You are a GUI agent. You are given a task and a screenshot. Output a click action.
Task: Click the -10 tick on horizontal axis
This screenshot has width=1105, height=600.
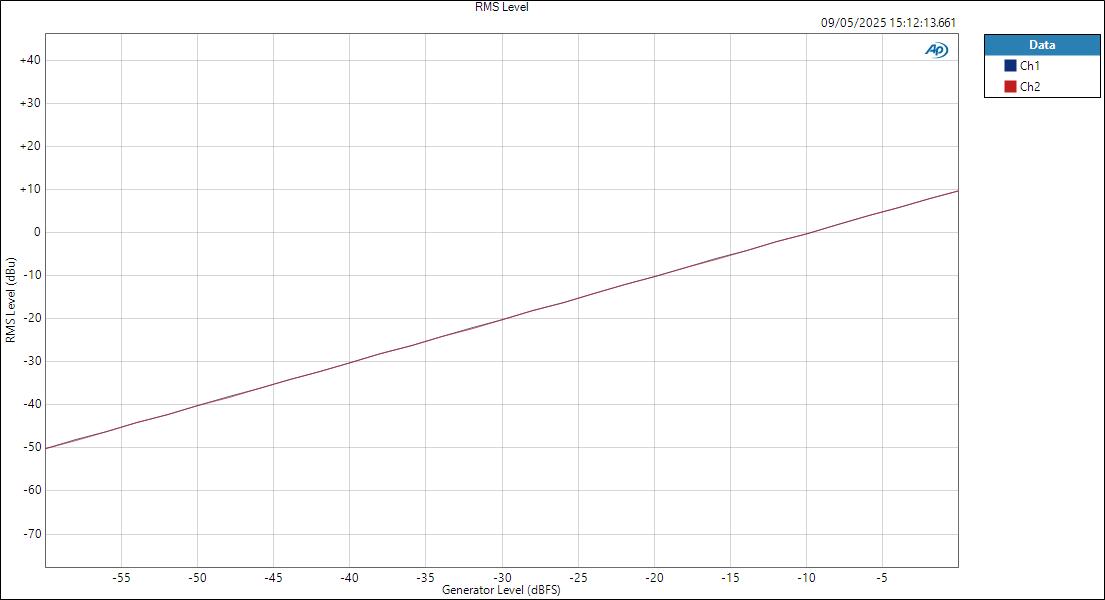click(806, 578)
